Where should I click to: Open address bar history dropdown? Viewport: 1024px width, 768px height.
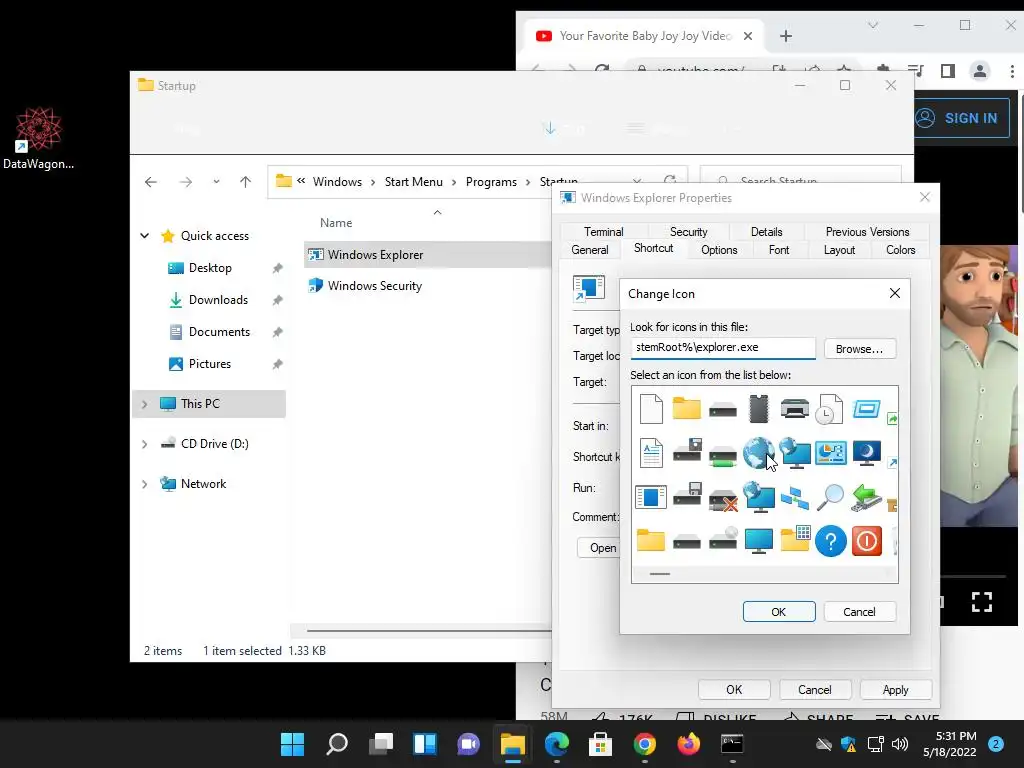pyautogui.click(x=637, y=181)
